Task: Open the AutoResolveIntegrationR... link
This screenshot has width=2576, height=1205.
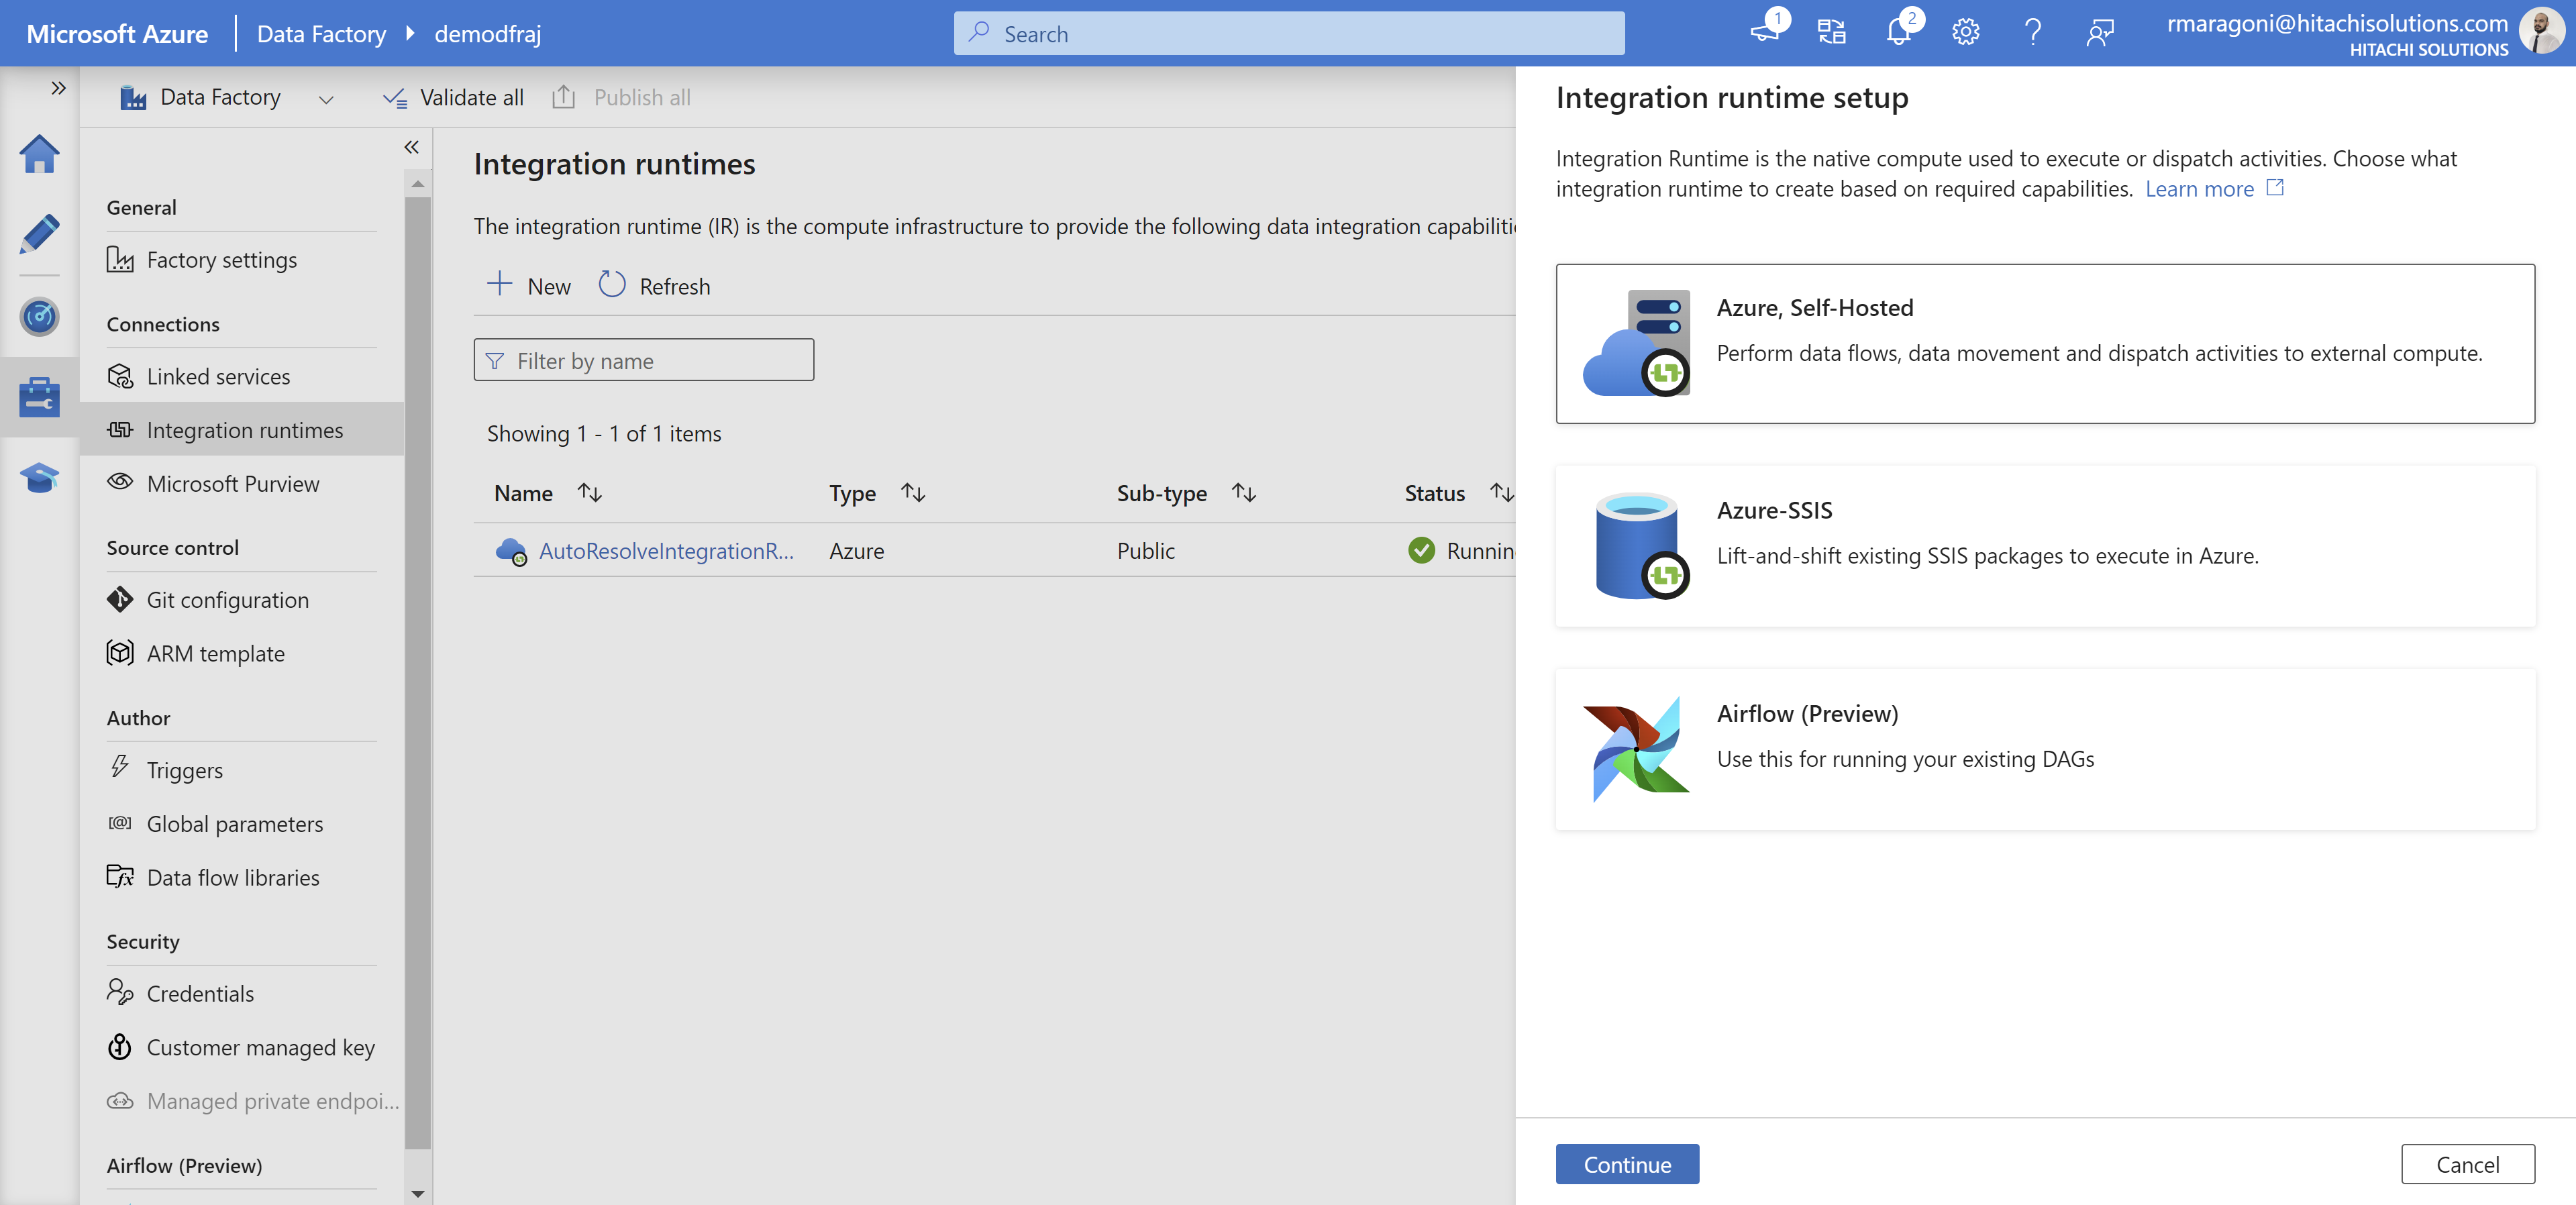Action: point(666,551)
